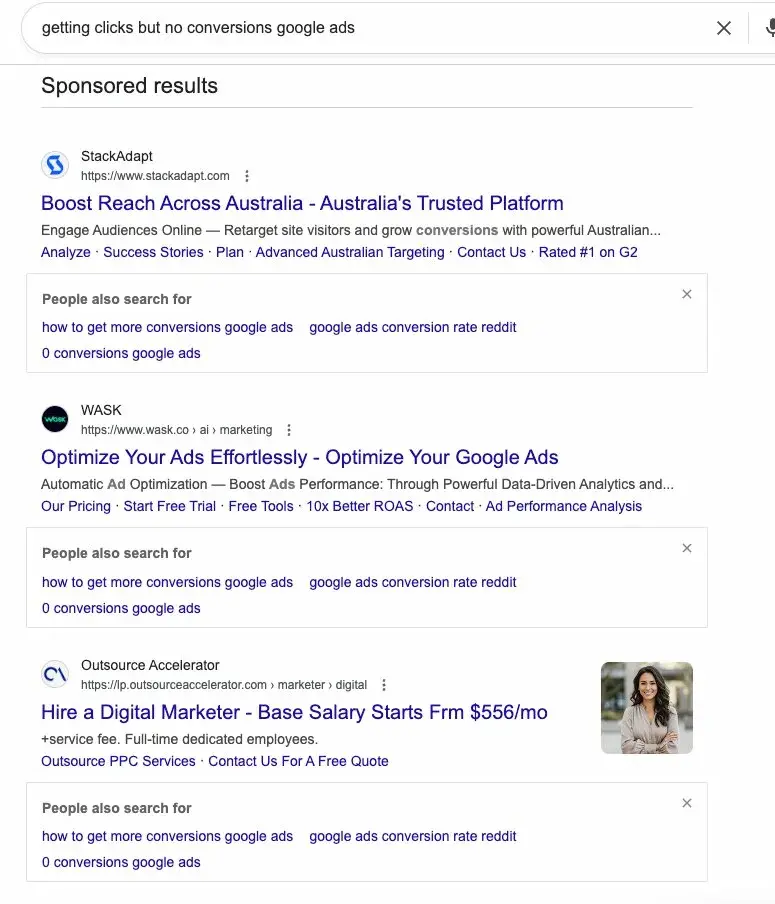Open the three-dot menu beside StackAdapt URL
775x904 pixels.
(247, 174)
